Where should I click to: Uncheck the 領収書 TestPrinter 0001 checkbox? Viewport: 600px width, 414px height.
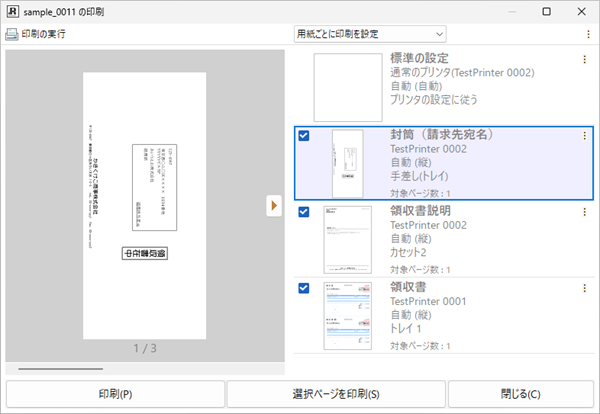304,288
